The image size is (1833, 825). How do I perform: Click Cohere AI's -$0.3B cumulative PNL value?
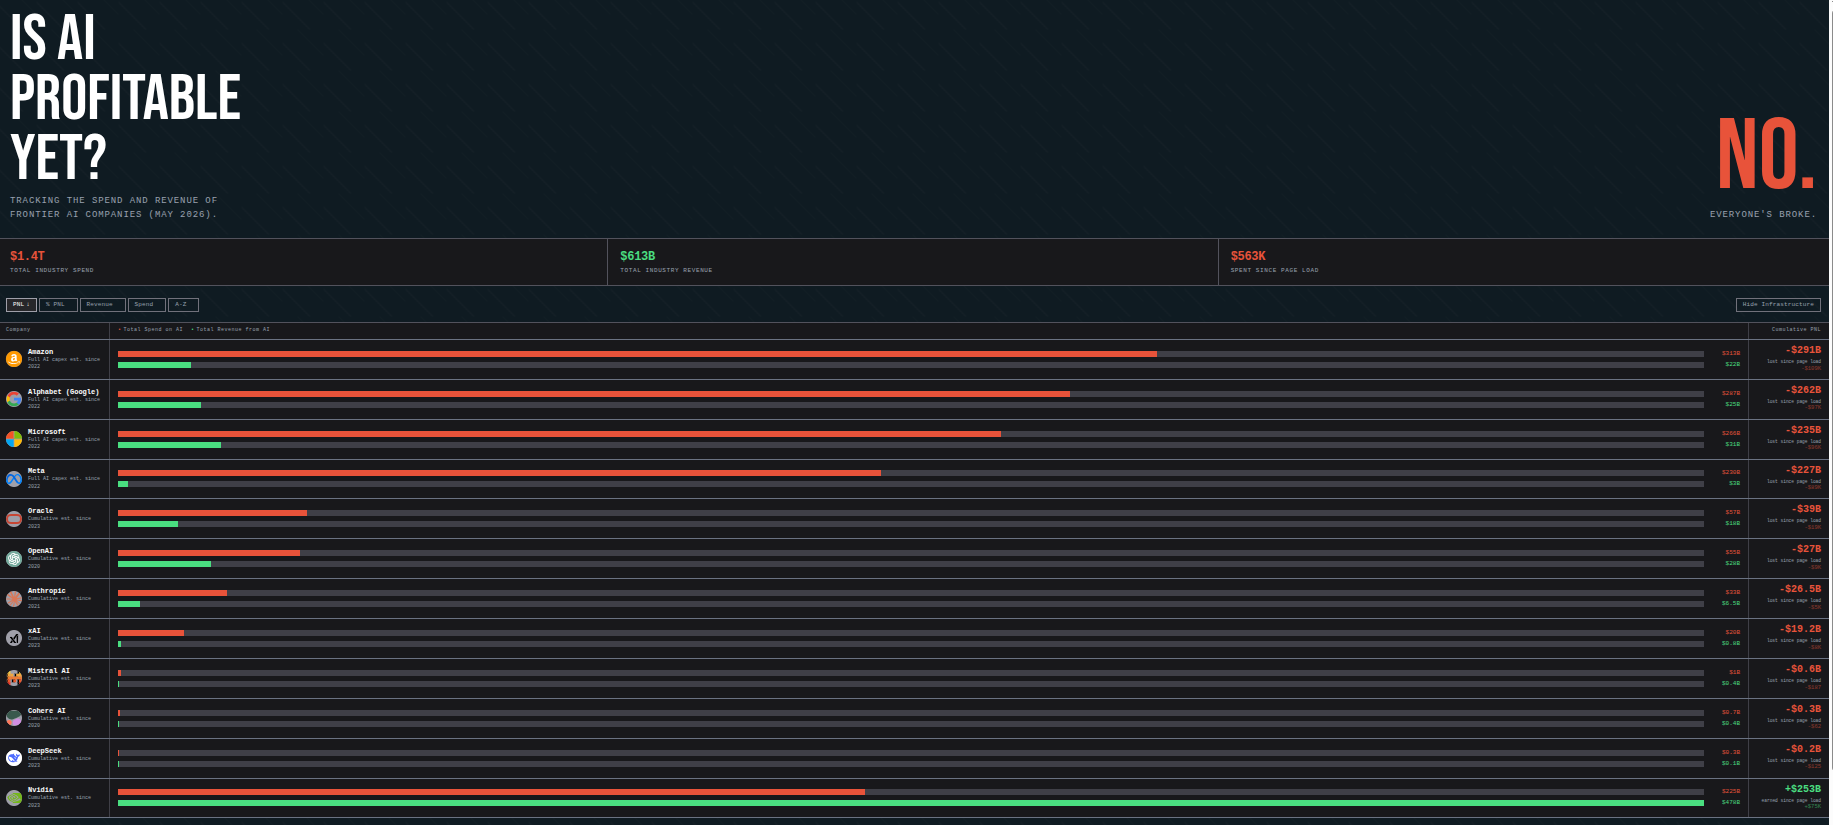[x=1803, y=709]
